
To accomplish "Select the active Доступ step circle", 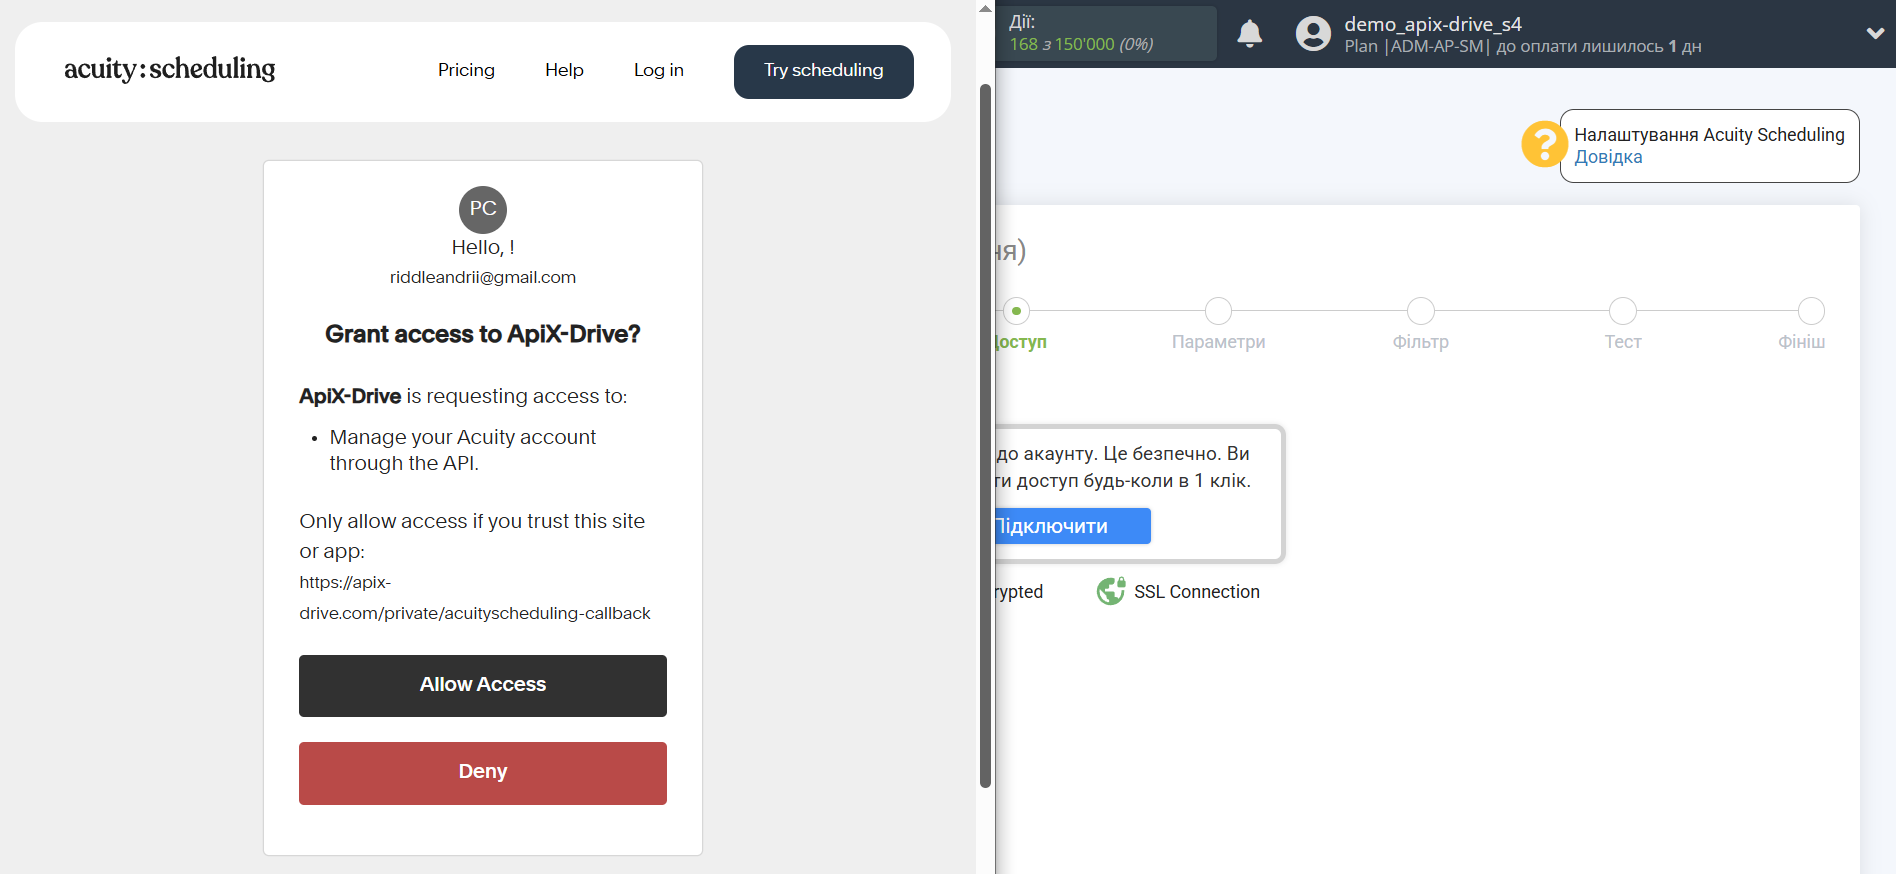I will pos(1016,311).
